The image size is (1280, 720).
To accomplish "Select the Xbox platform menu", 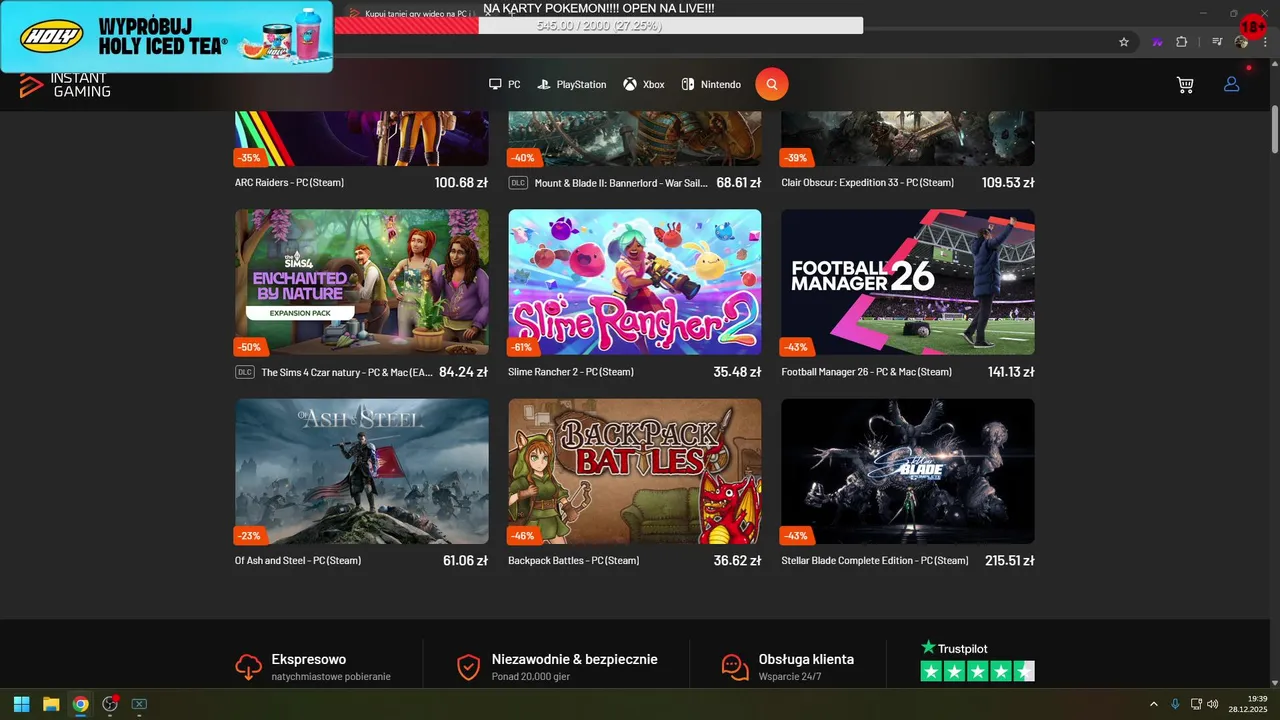I will pos(644,85).
